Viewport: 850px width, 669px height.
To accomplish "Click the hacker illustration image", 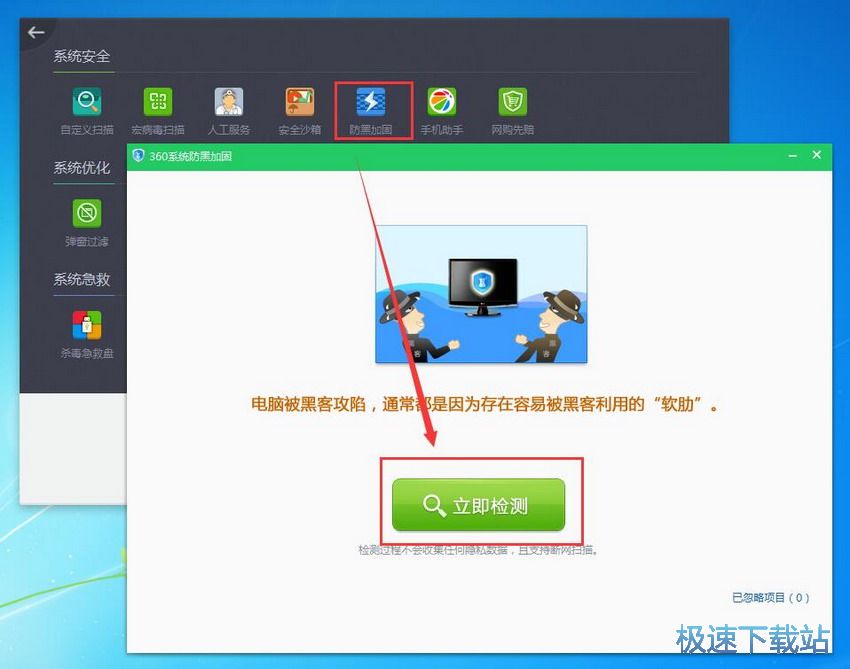I will (481, 294).
